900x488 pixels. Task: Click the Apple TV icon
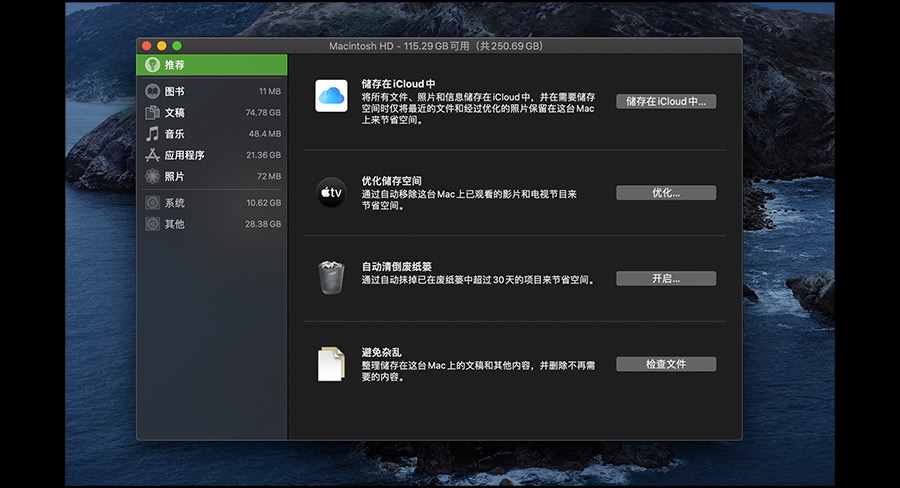[331, 192]
